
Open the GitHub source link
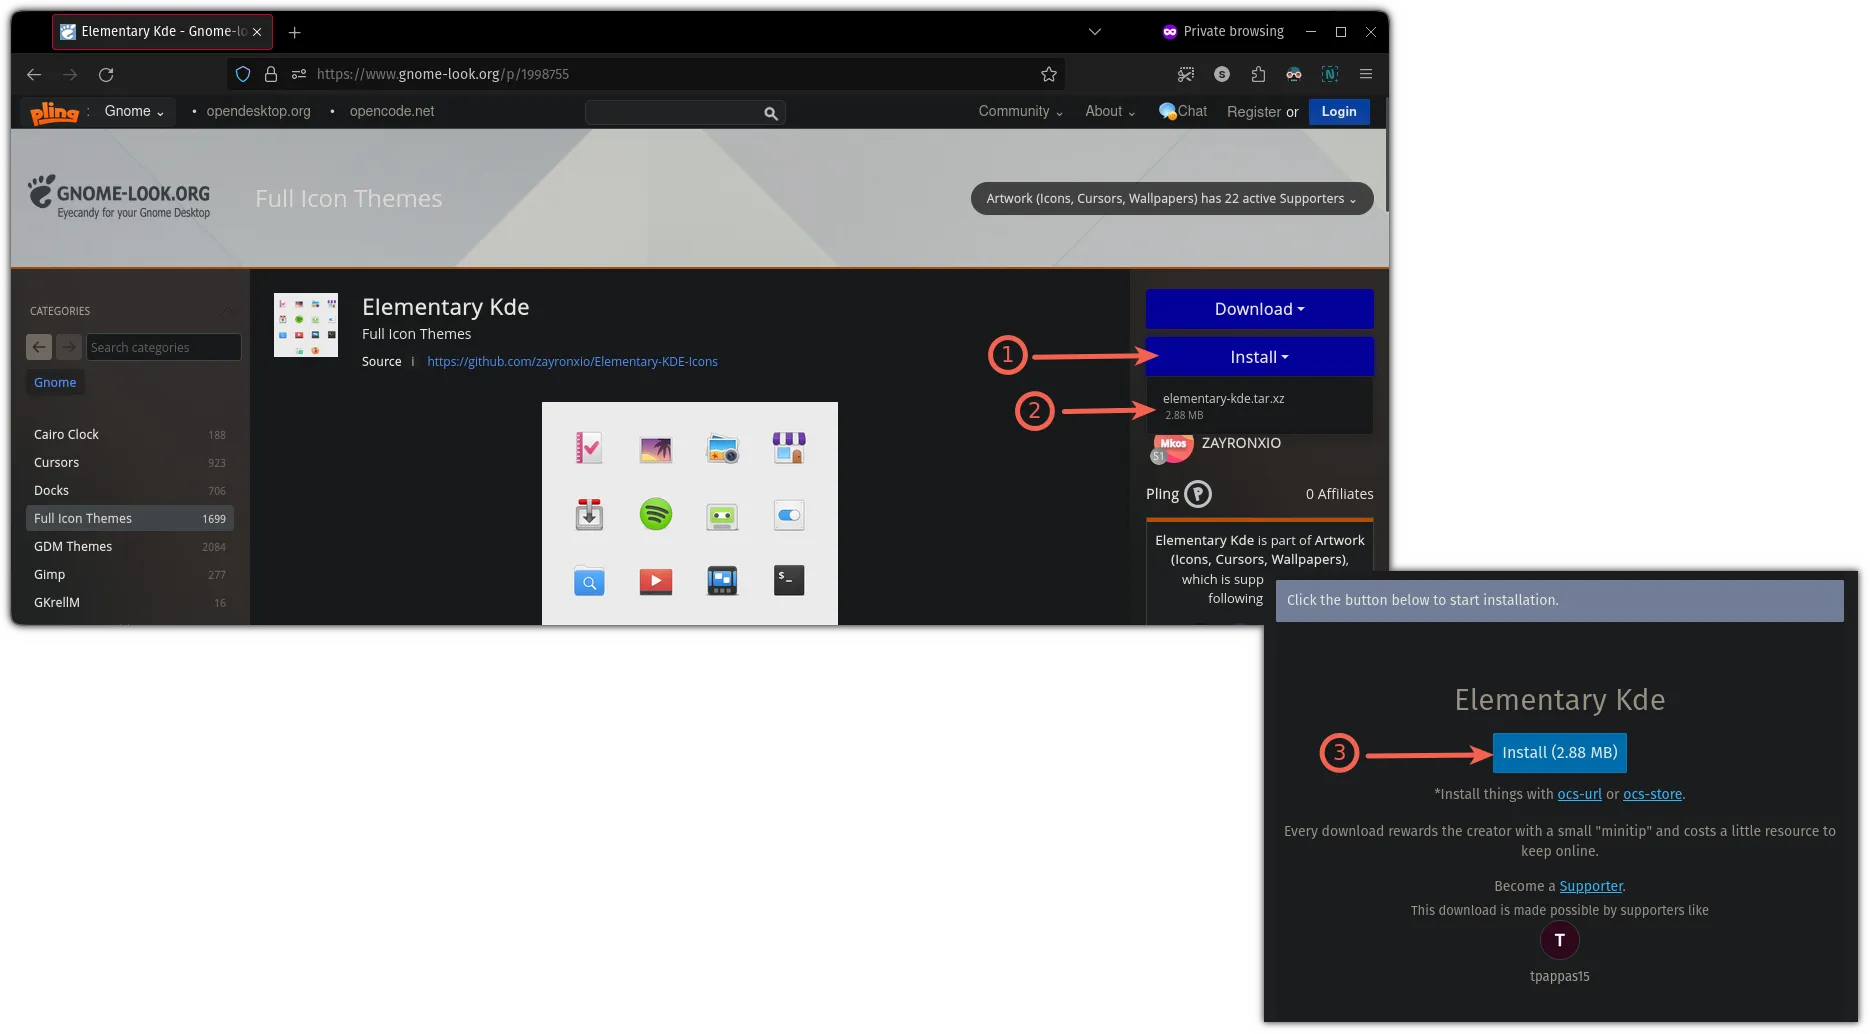coord(572,361)
